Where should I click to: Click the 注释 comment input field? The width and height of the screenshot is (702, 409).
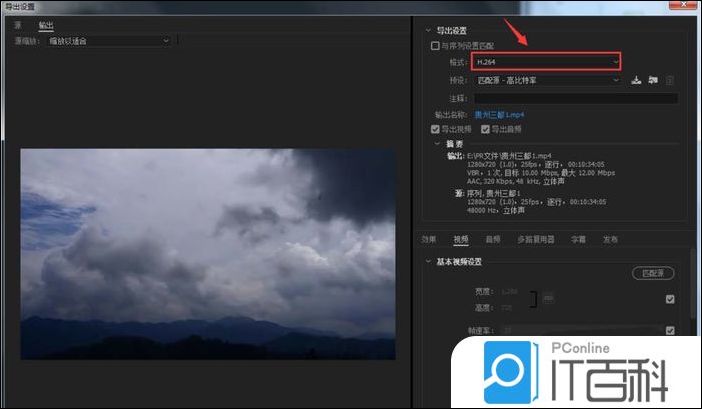tap(576, 98)
